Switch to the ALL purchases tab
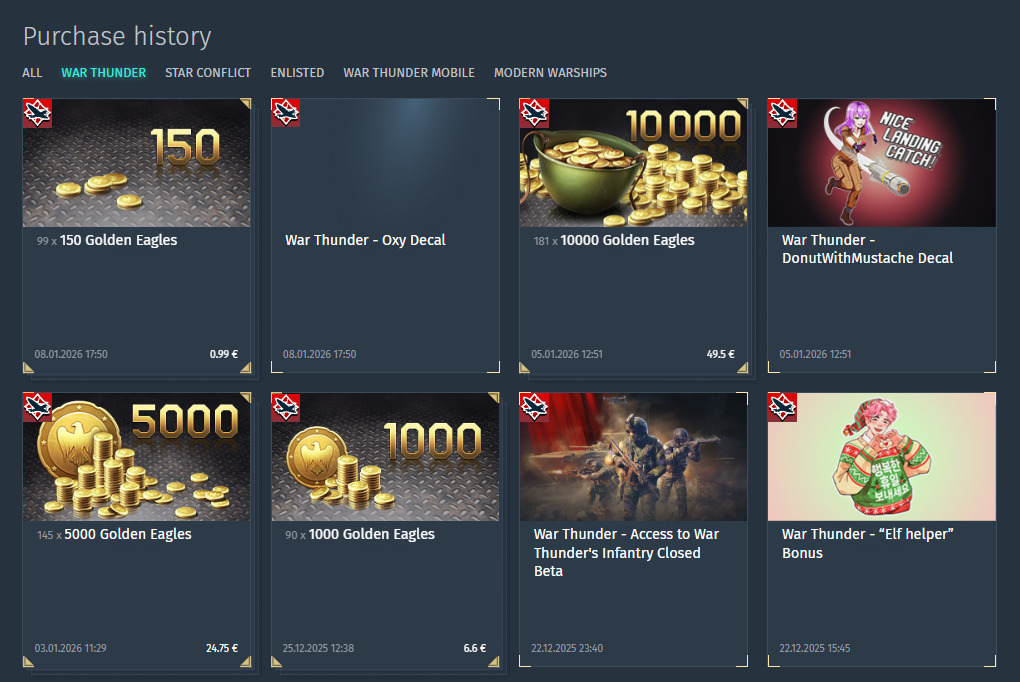The image size is (1020, 682). point(32,73)
